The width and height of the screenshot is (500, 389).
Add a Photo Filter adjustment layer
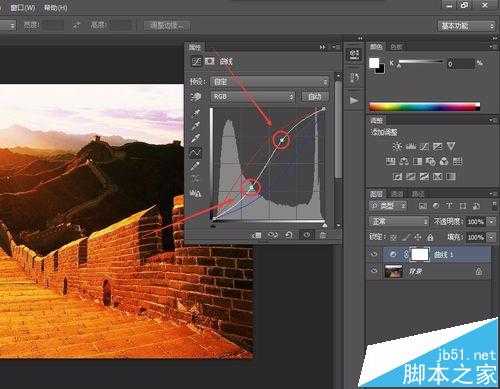431,161
